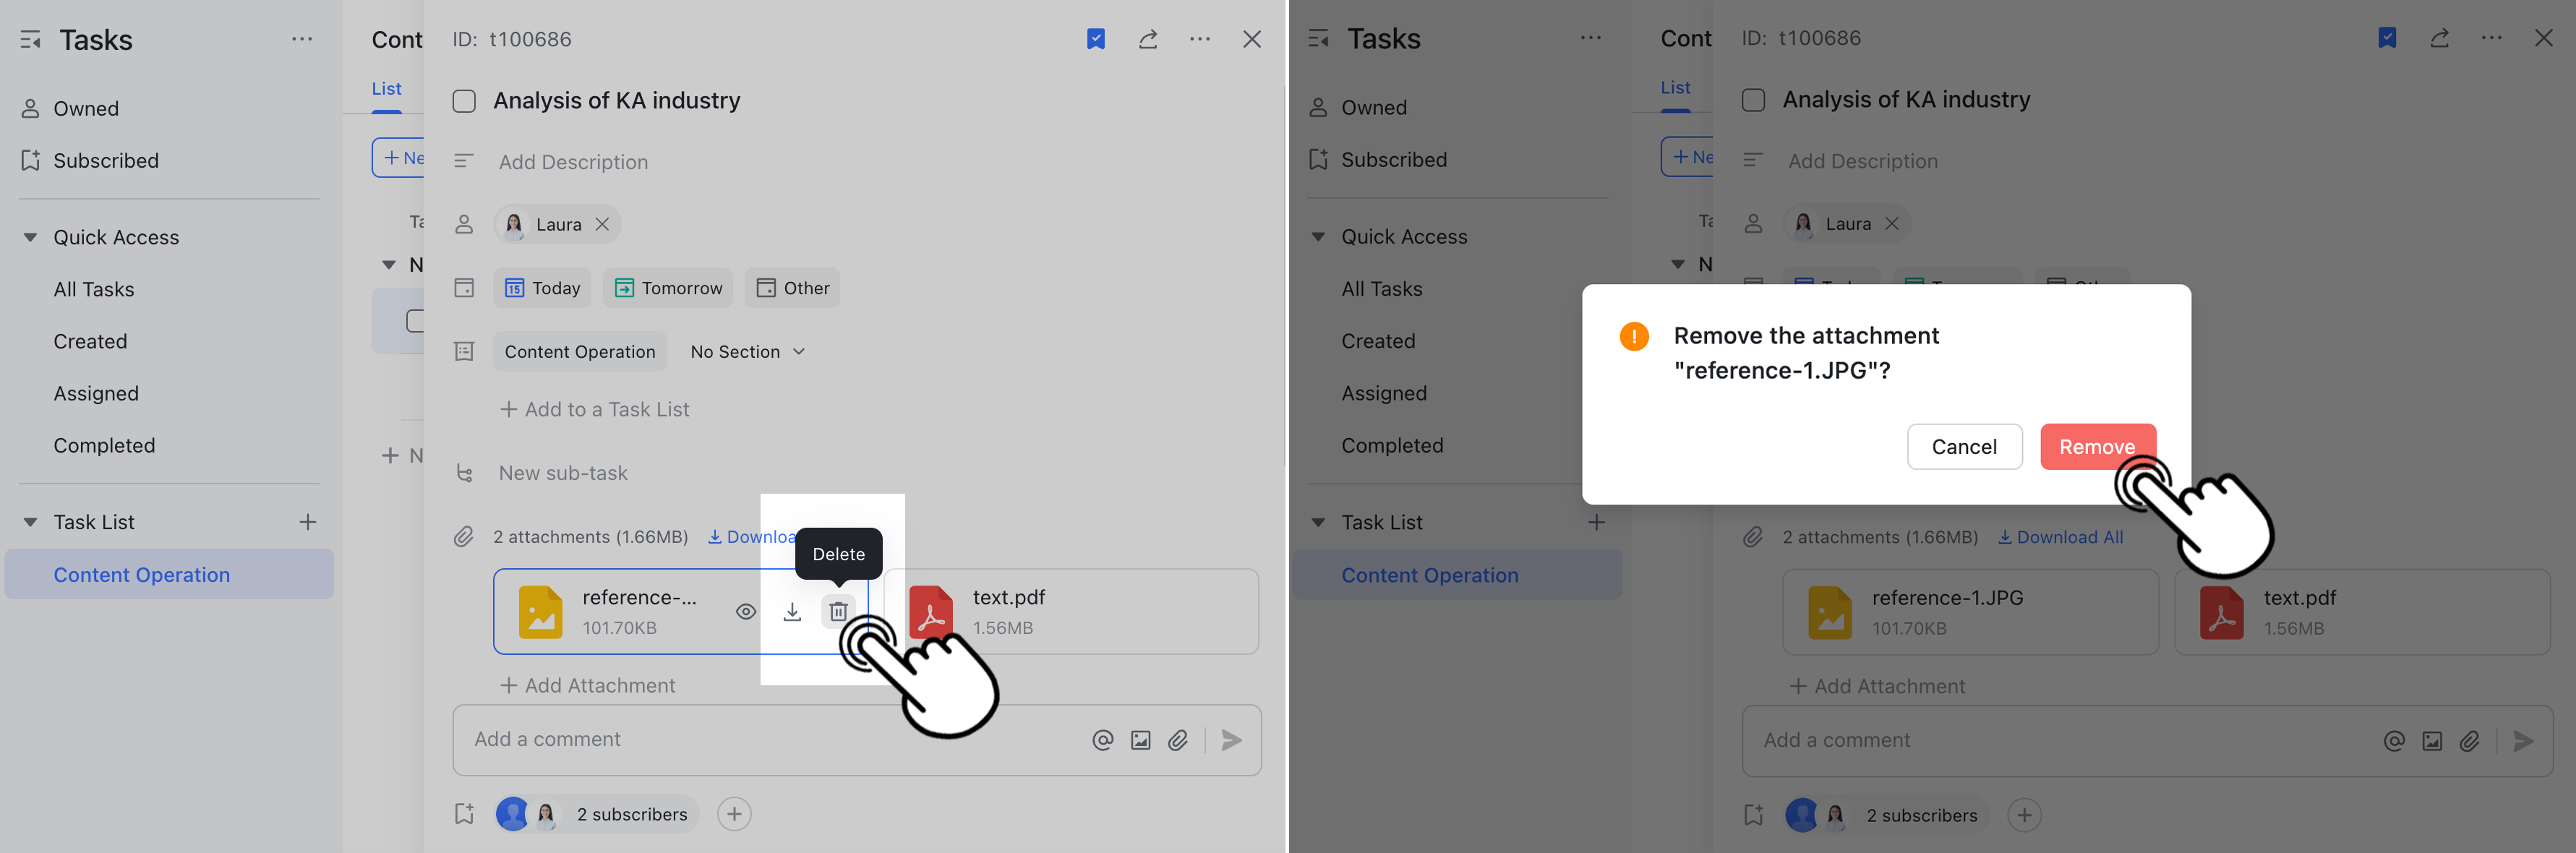Set due date to Tomorrow in left panel
The height and width of the screenshot is (853, 2576).
pos(667,288)
